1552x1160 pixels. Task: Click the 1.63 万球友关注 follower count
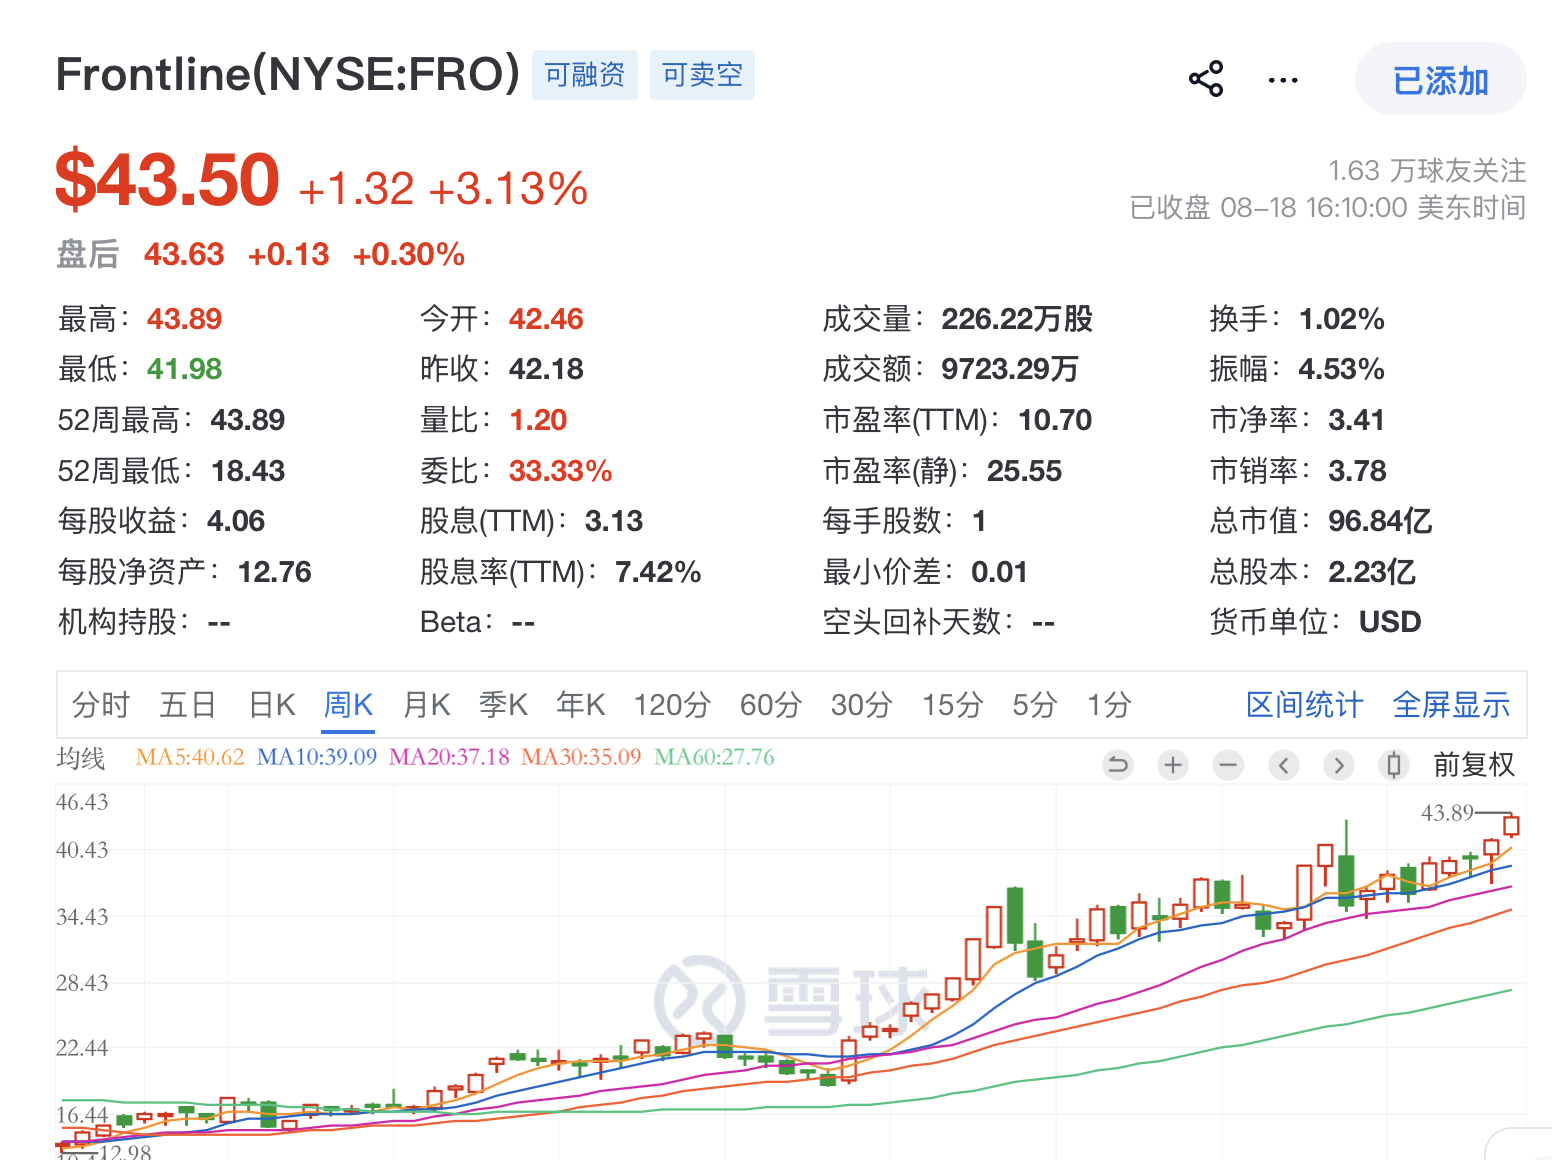tap(1427, 171)
